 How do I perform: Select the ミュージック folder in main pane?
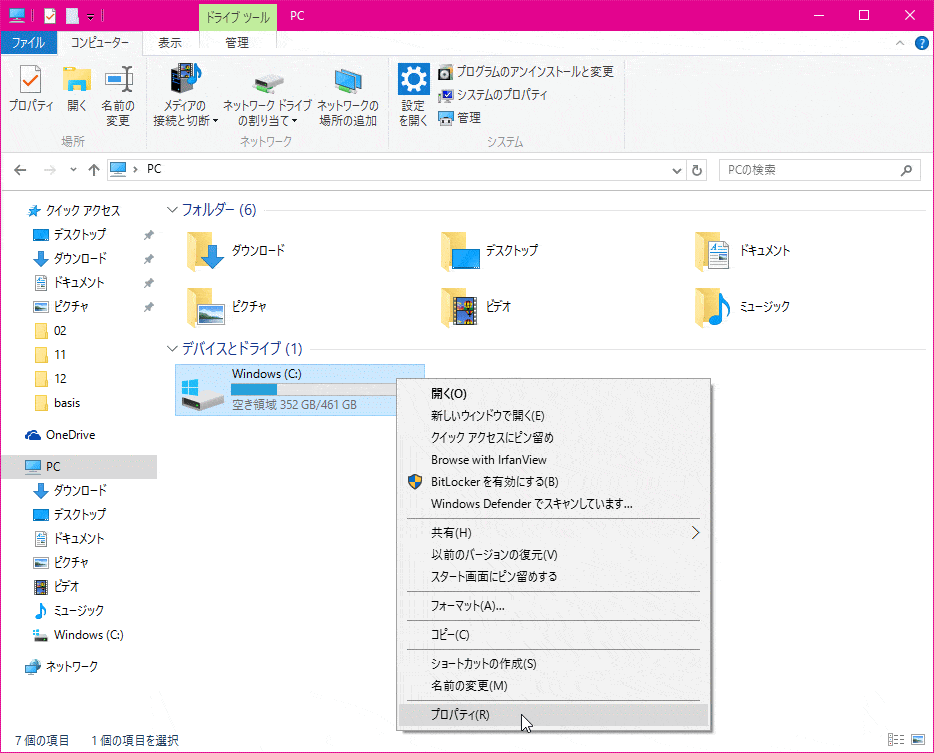pos(743,307)
